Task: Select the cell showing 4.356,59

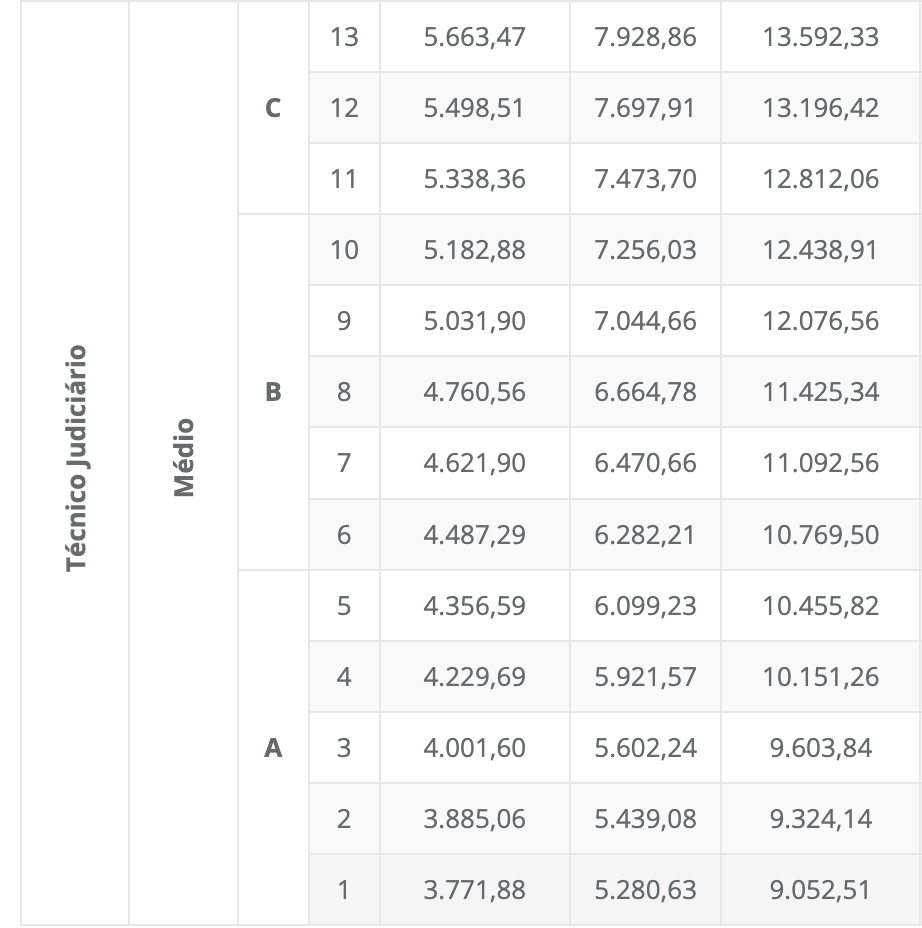Action: [474, 606]
